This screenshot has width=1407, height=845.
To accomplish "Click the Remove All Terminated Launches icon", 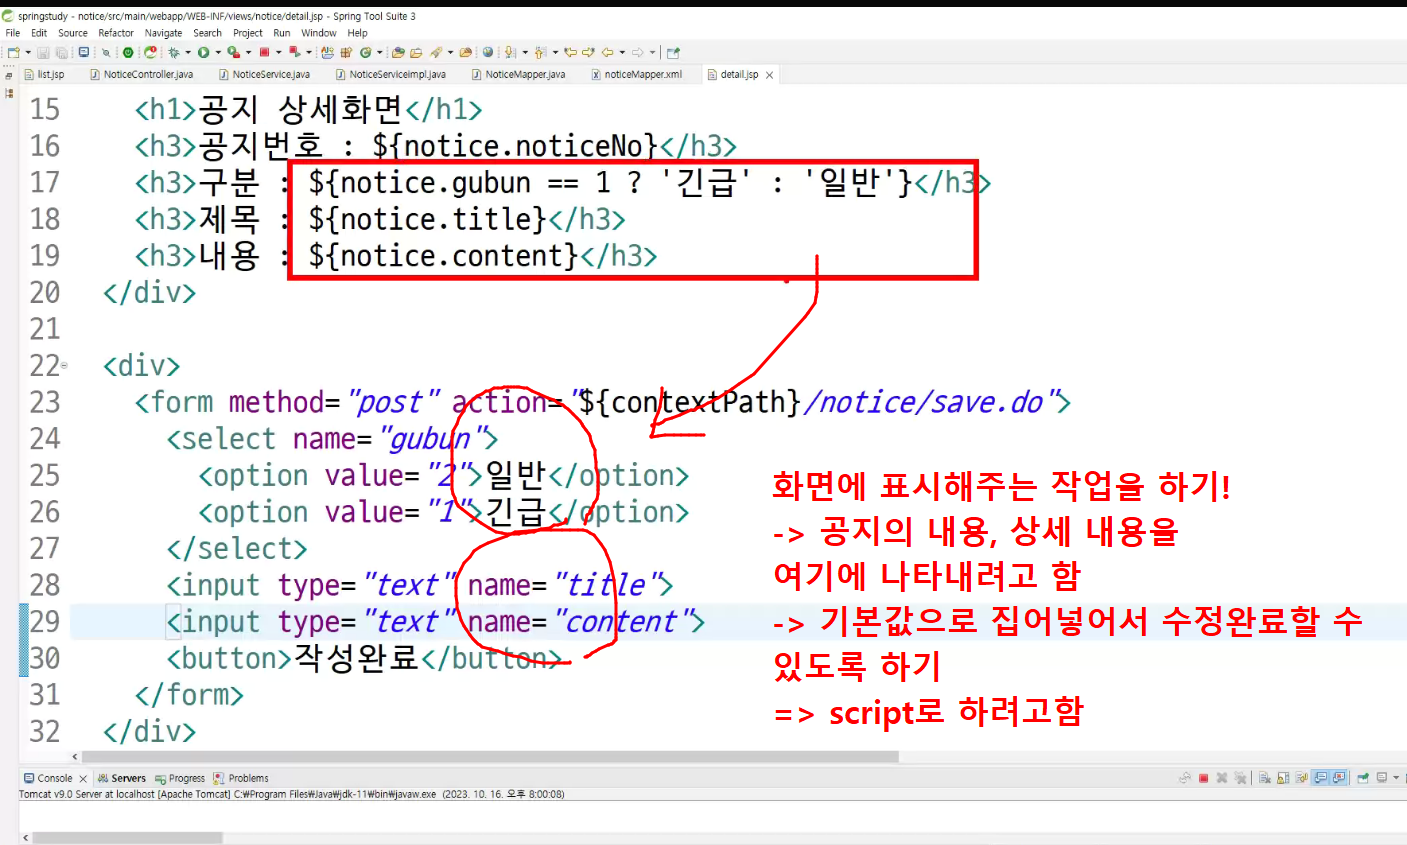I will 1240,778.
